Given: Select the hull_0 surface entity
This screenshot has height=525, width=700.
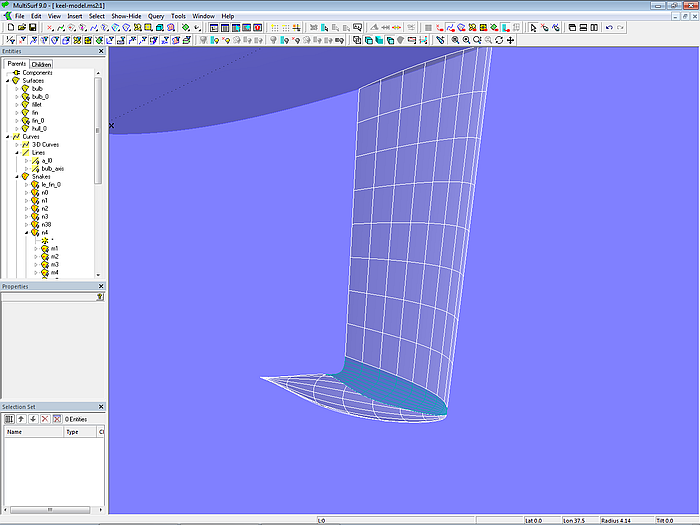Looking at the screenshot, I should click(39, 129).
